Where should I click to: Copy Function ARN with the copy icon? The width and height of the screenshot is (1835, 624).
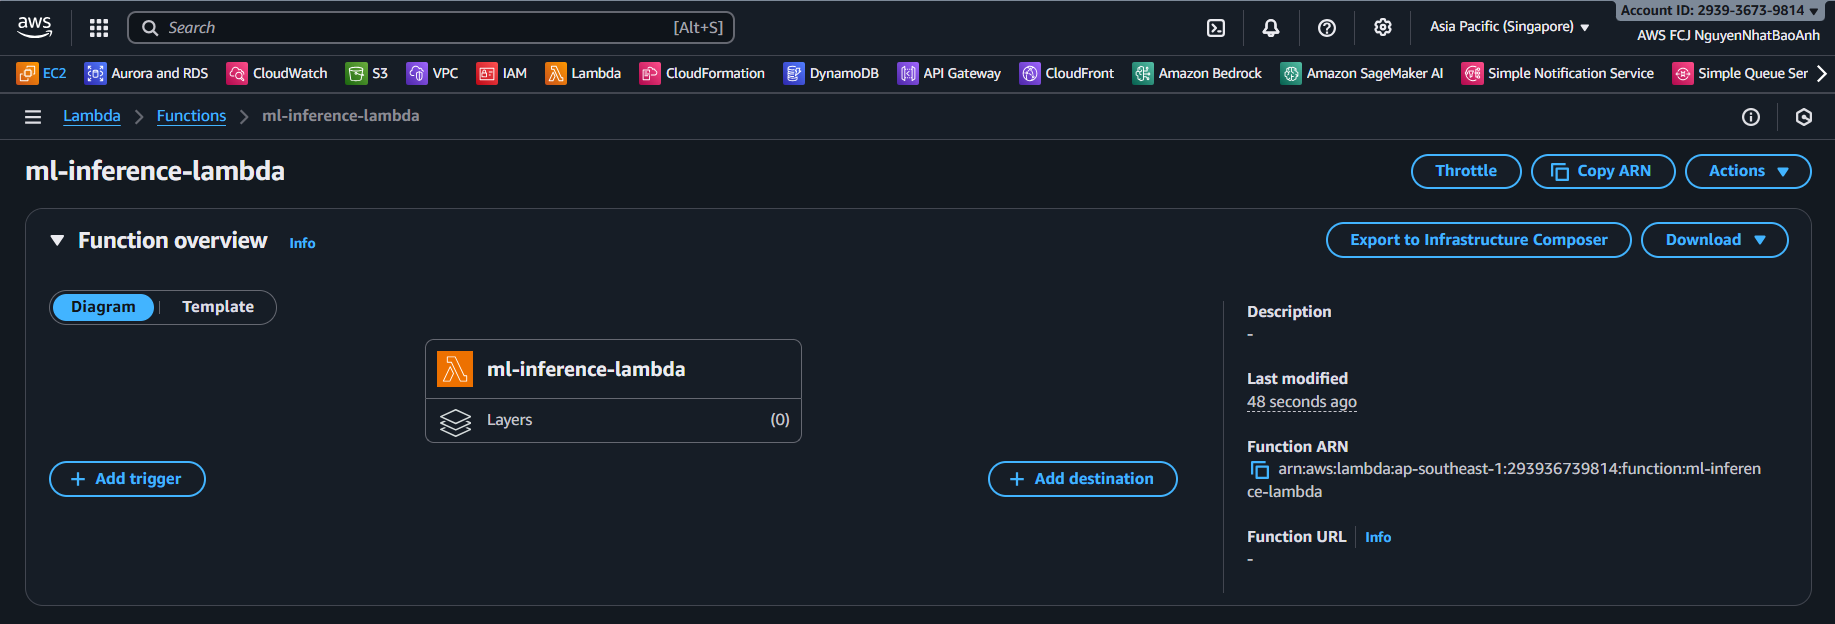[1260, 470]
